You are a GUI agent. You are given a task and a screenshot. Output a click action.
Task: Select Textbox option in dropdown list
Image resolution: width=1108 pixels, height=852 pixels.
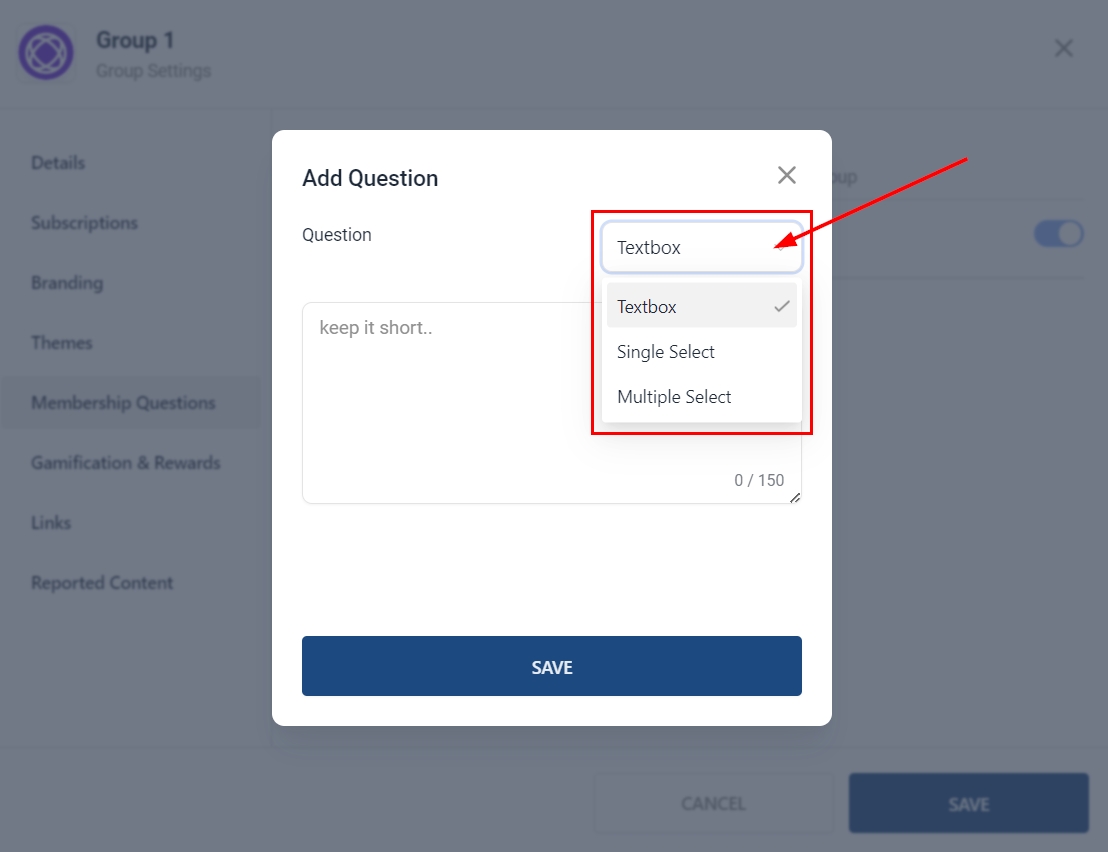(x=701, y=307)
